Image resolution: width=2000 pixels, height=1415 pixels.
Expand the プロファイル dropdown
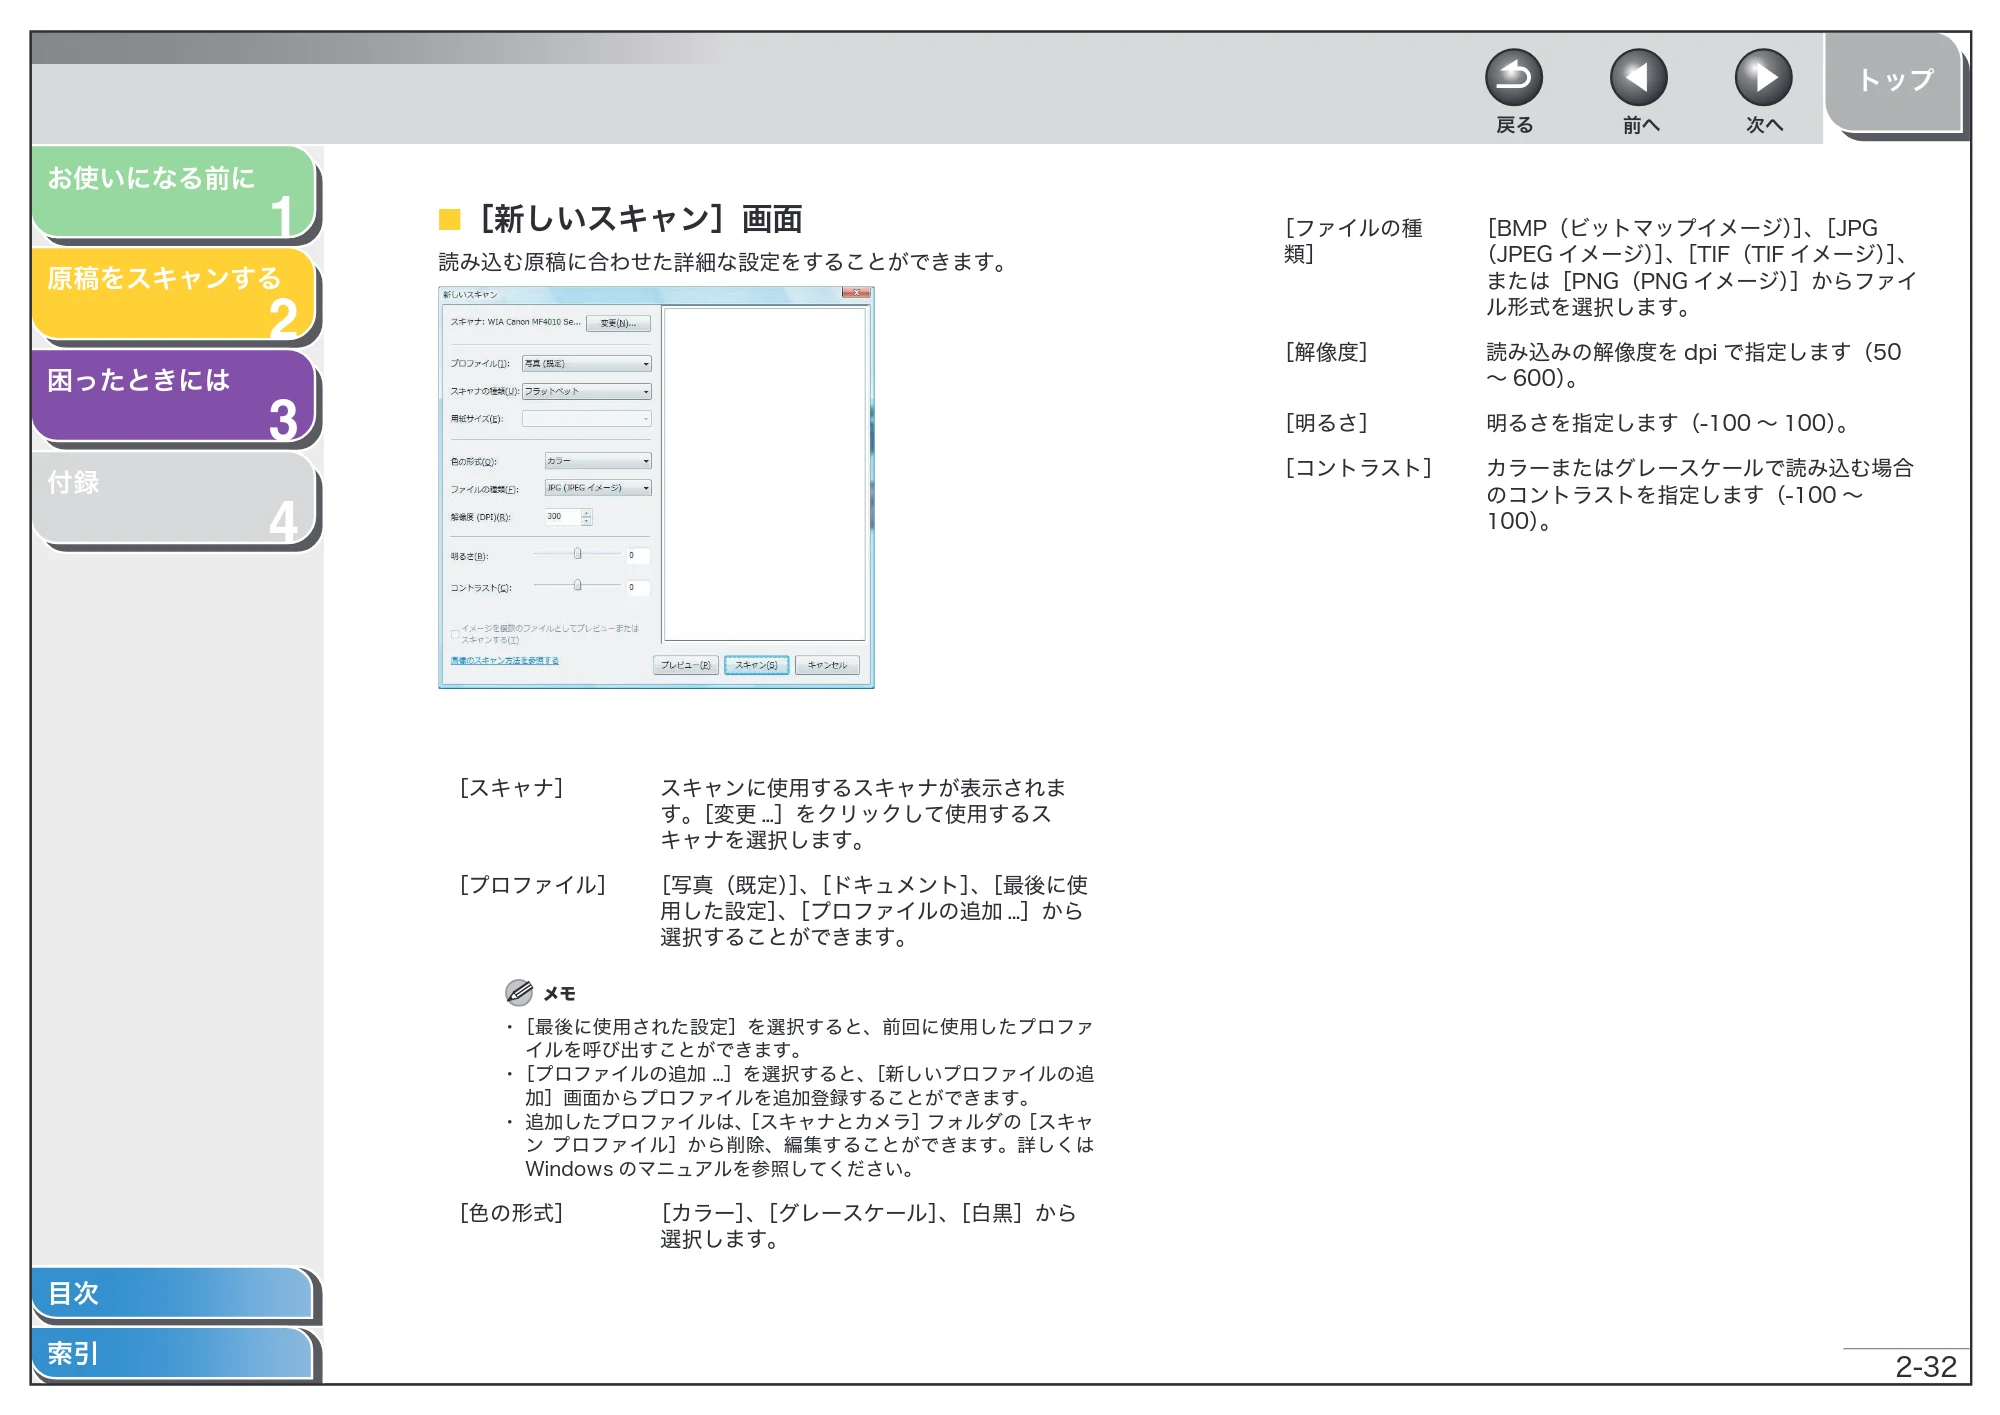pos(586,364)
